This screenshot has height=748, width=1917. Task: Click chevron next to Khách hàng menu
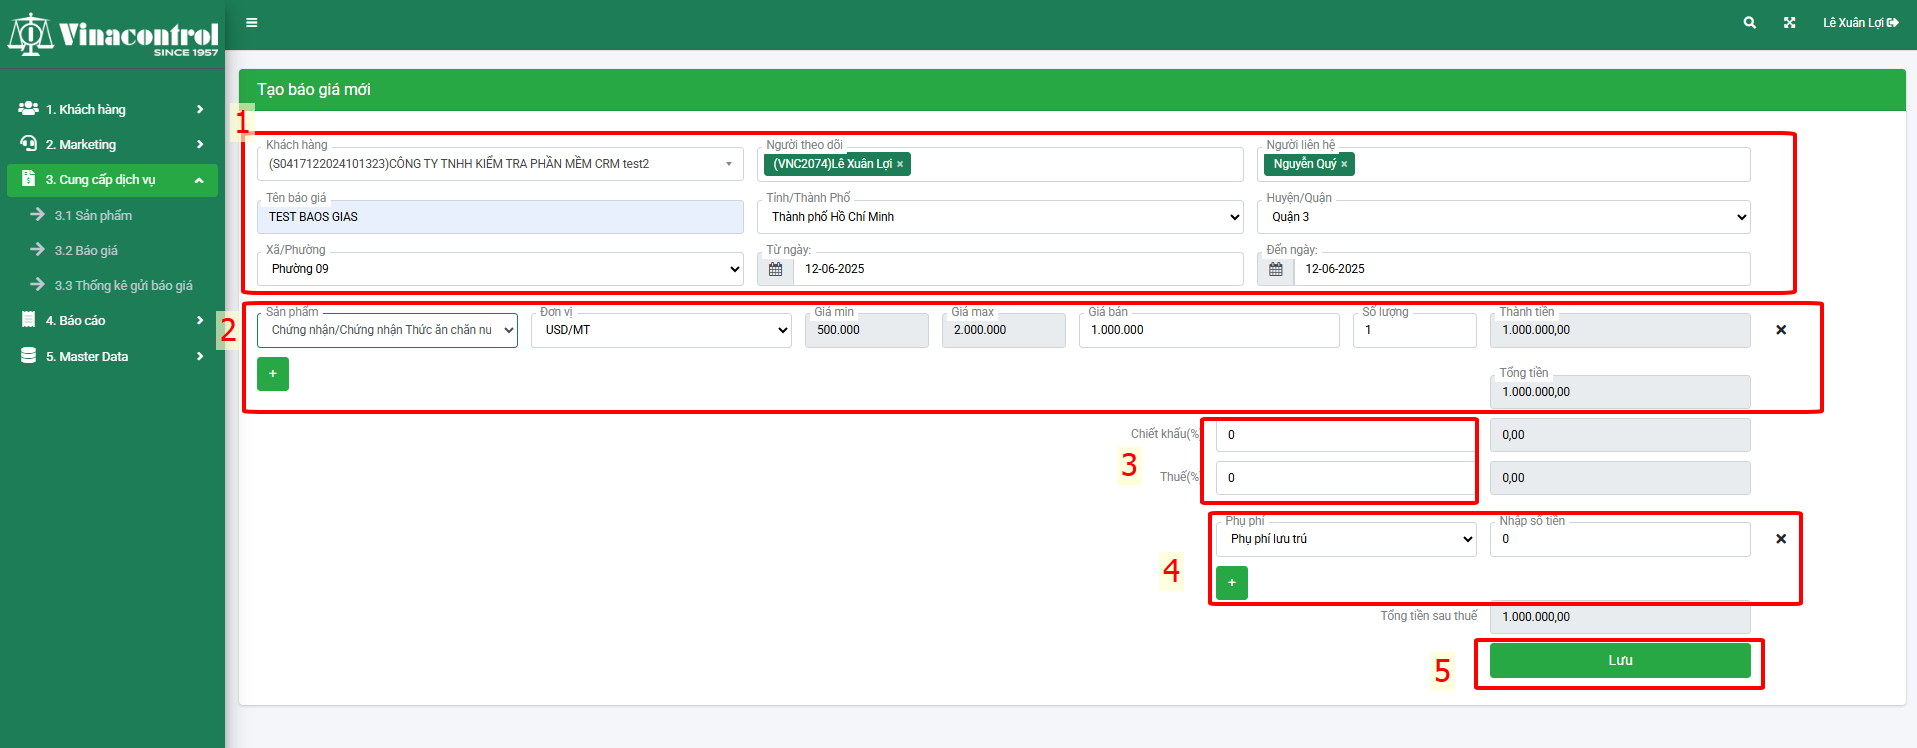coord(200,109)
